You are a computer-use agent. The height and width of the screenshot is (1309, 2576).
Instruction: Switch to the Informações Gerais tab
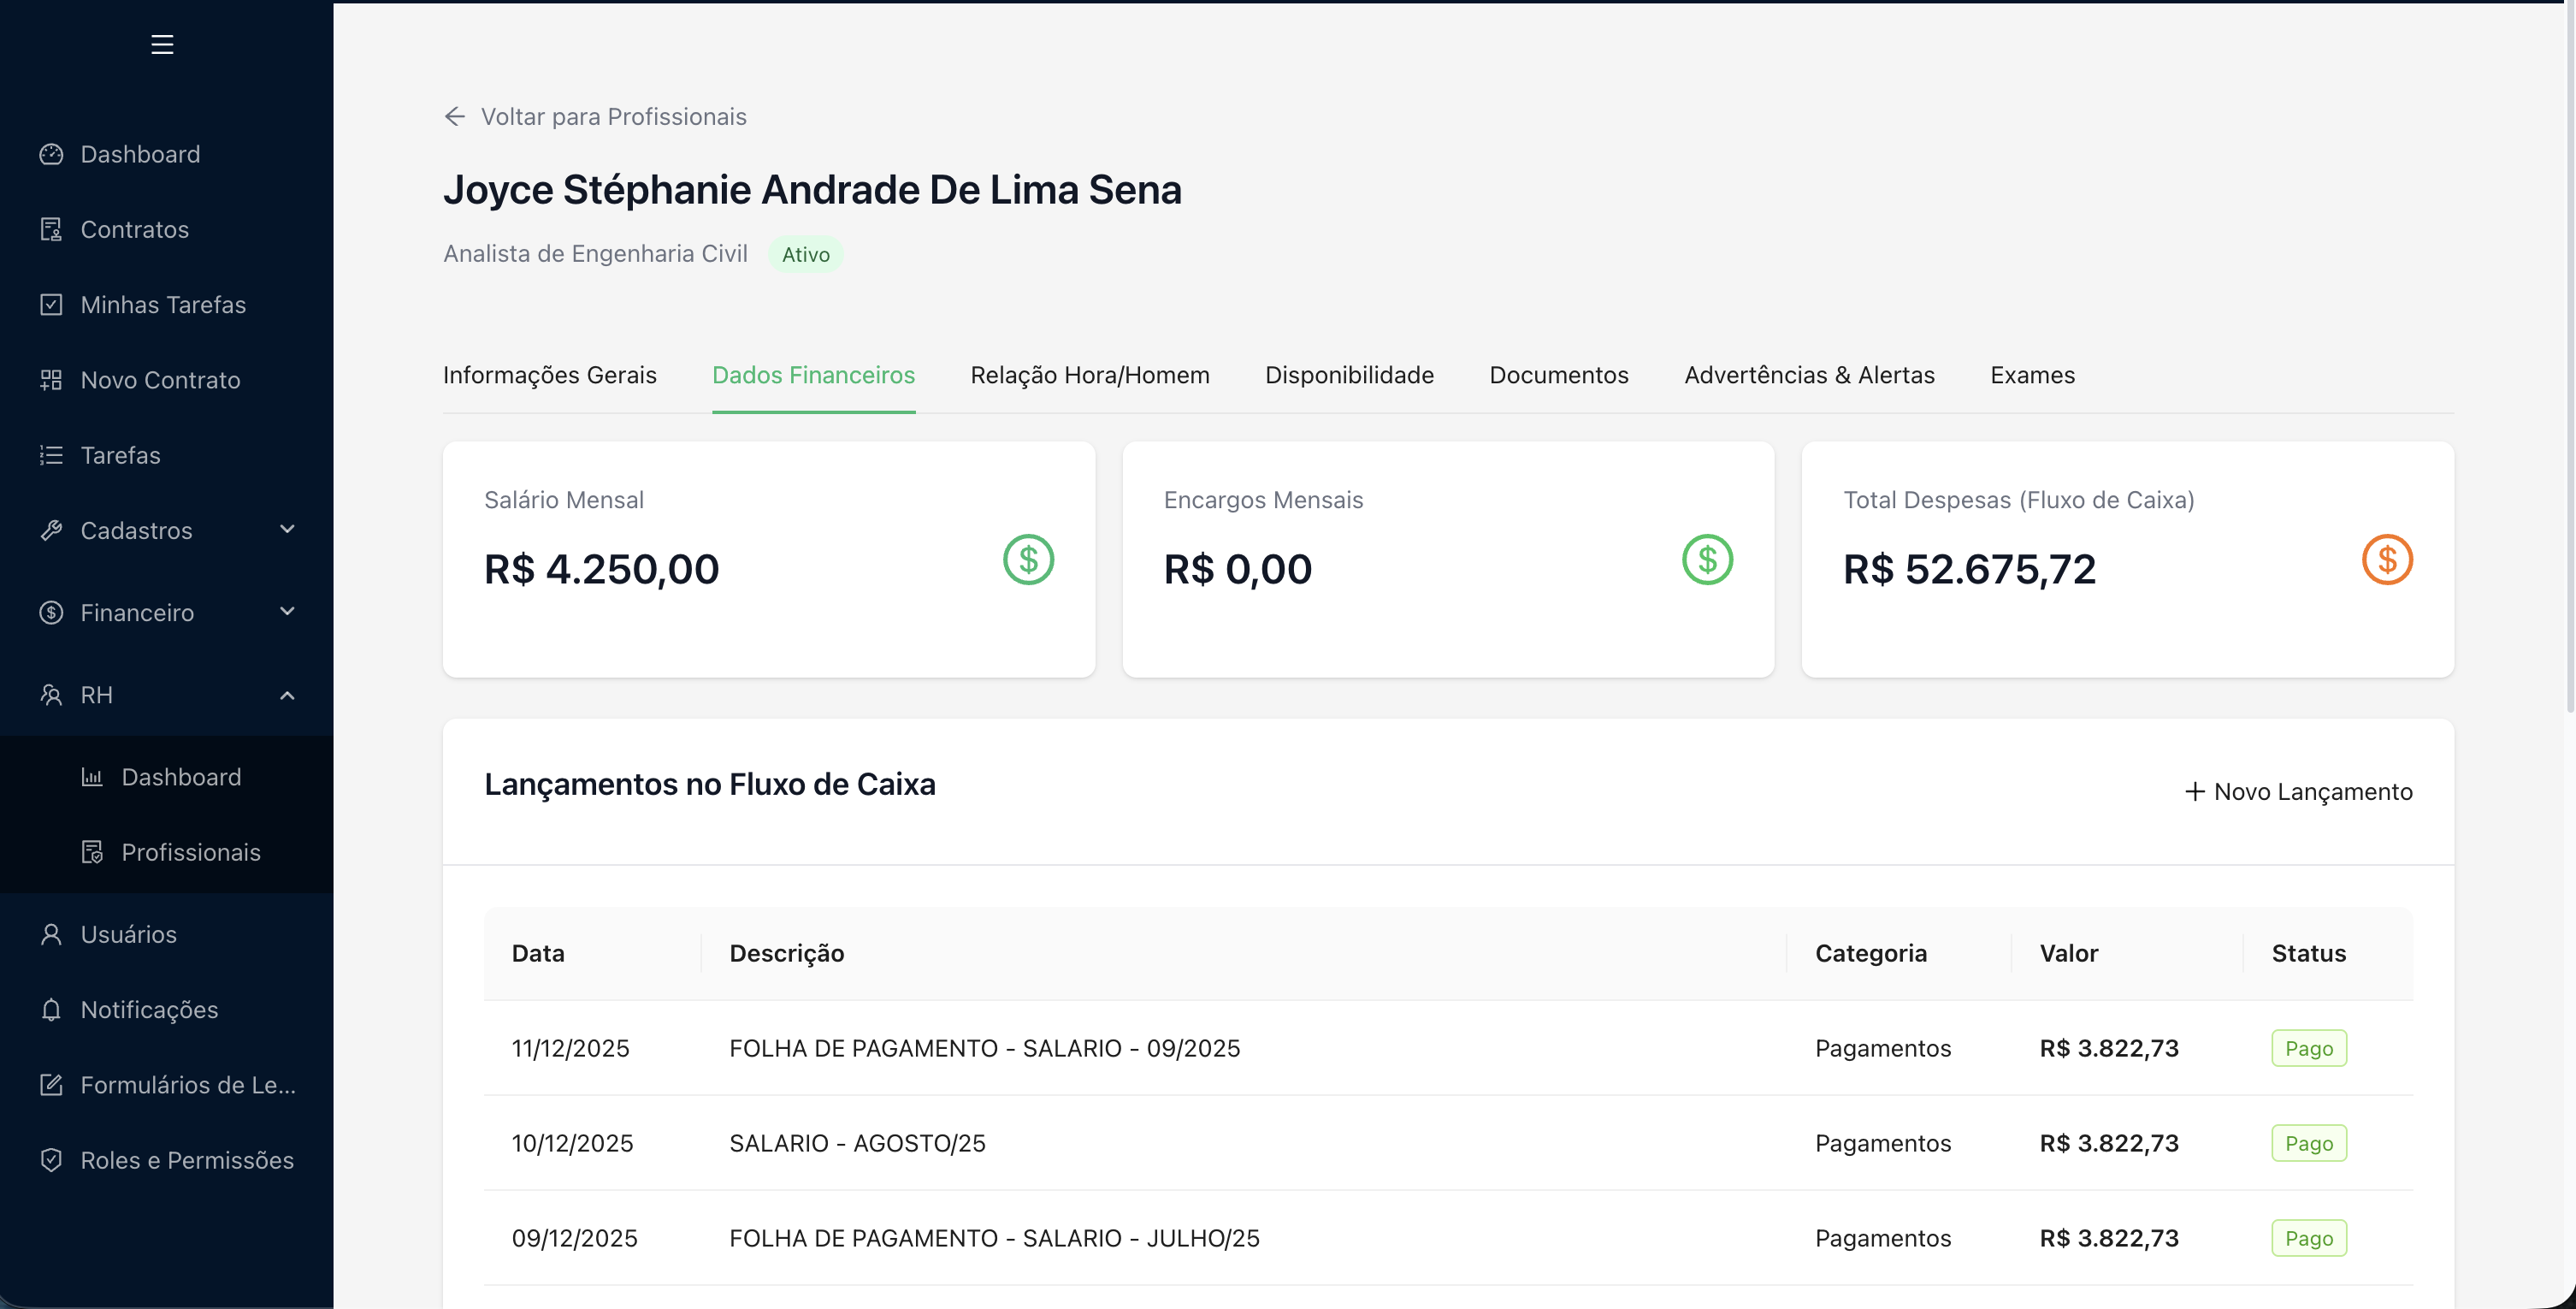(x=550, y=375)
